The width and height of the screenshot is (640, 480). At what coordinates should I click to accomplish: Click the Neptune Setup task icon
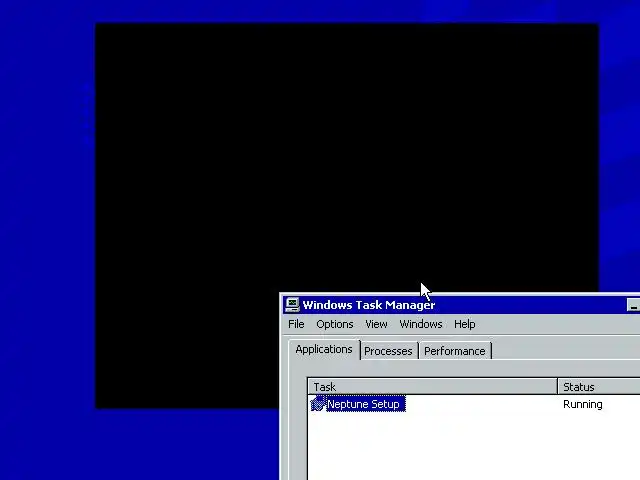318,404
